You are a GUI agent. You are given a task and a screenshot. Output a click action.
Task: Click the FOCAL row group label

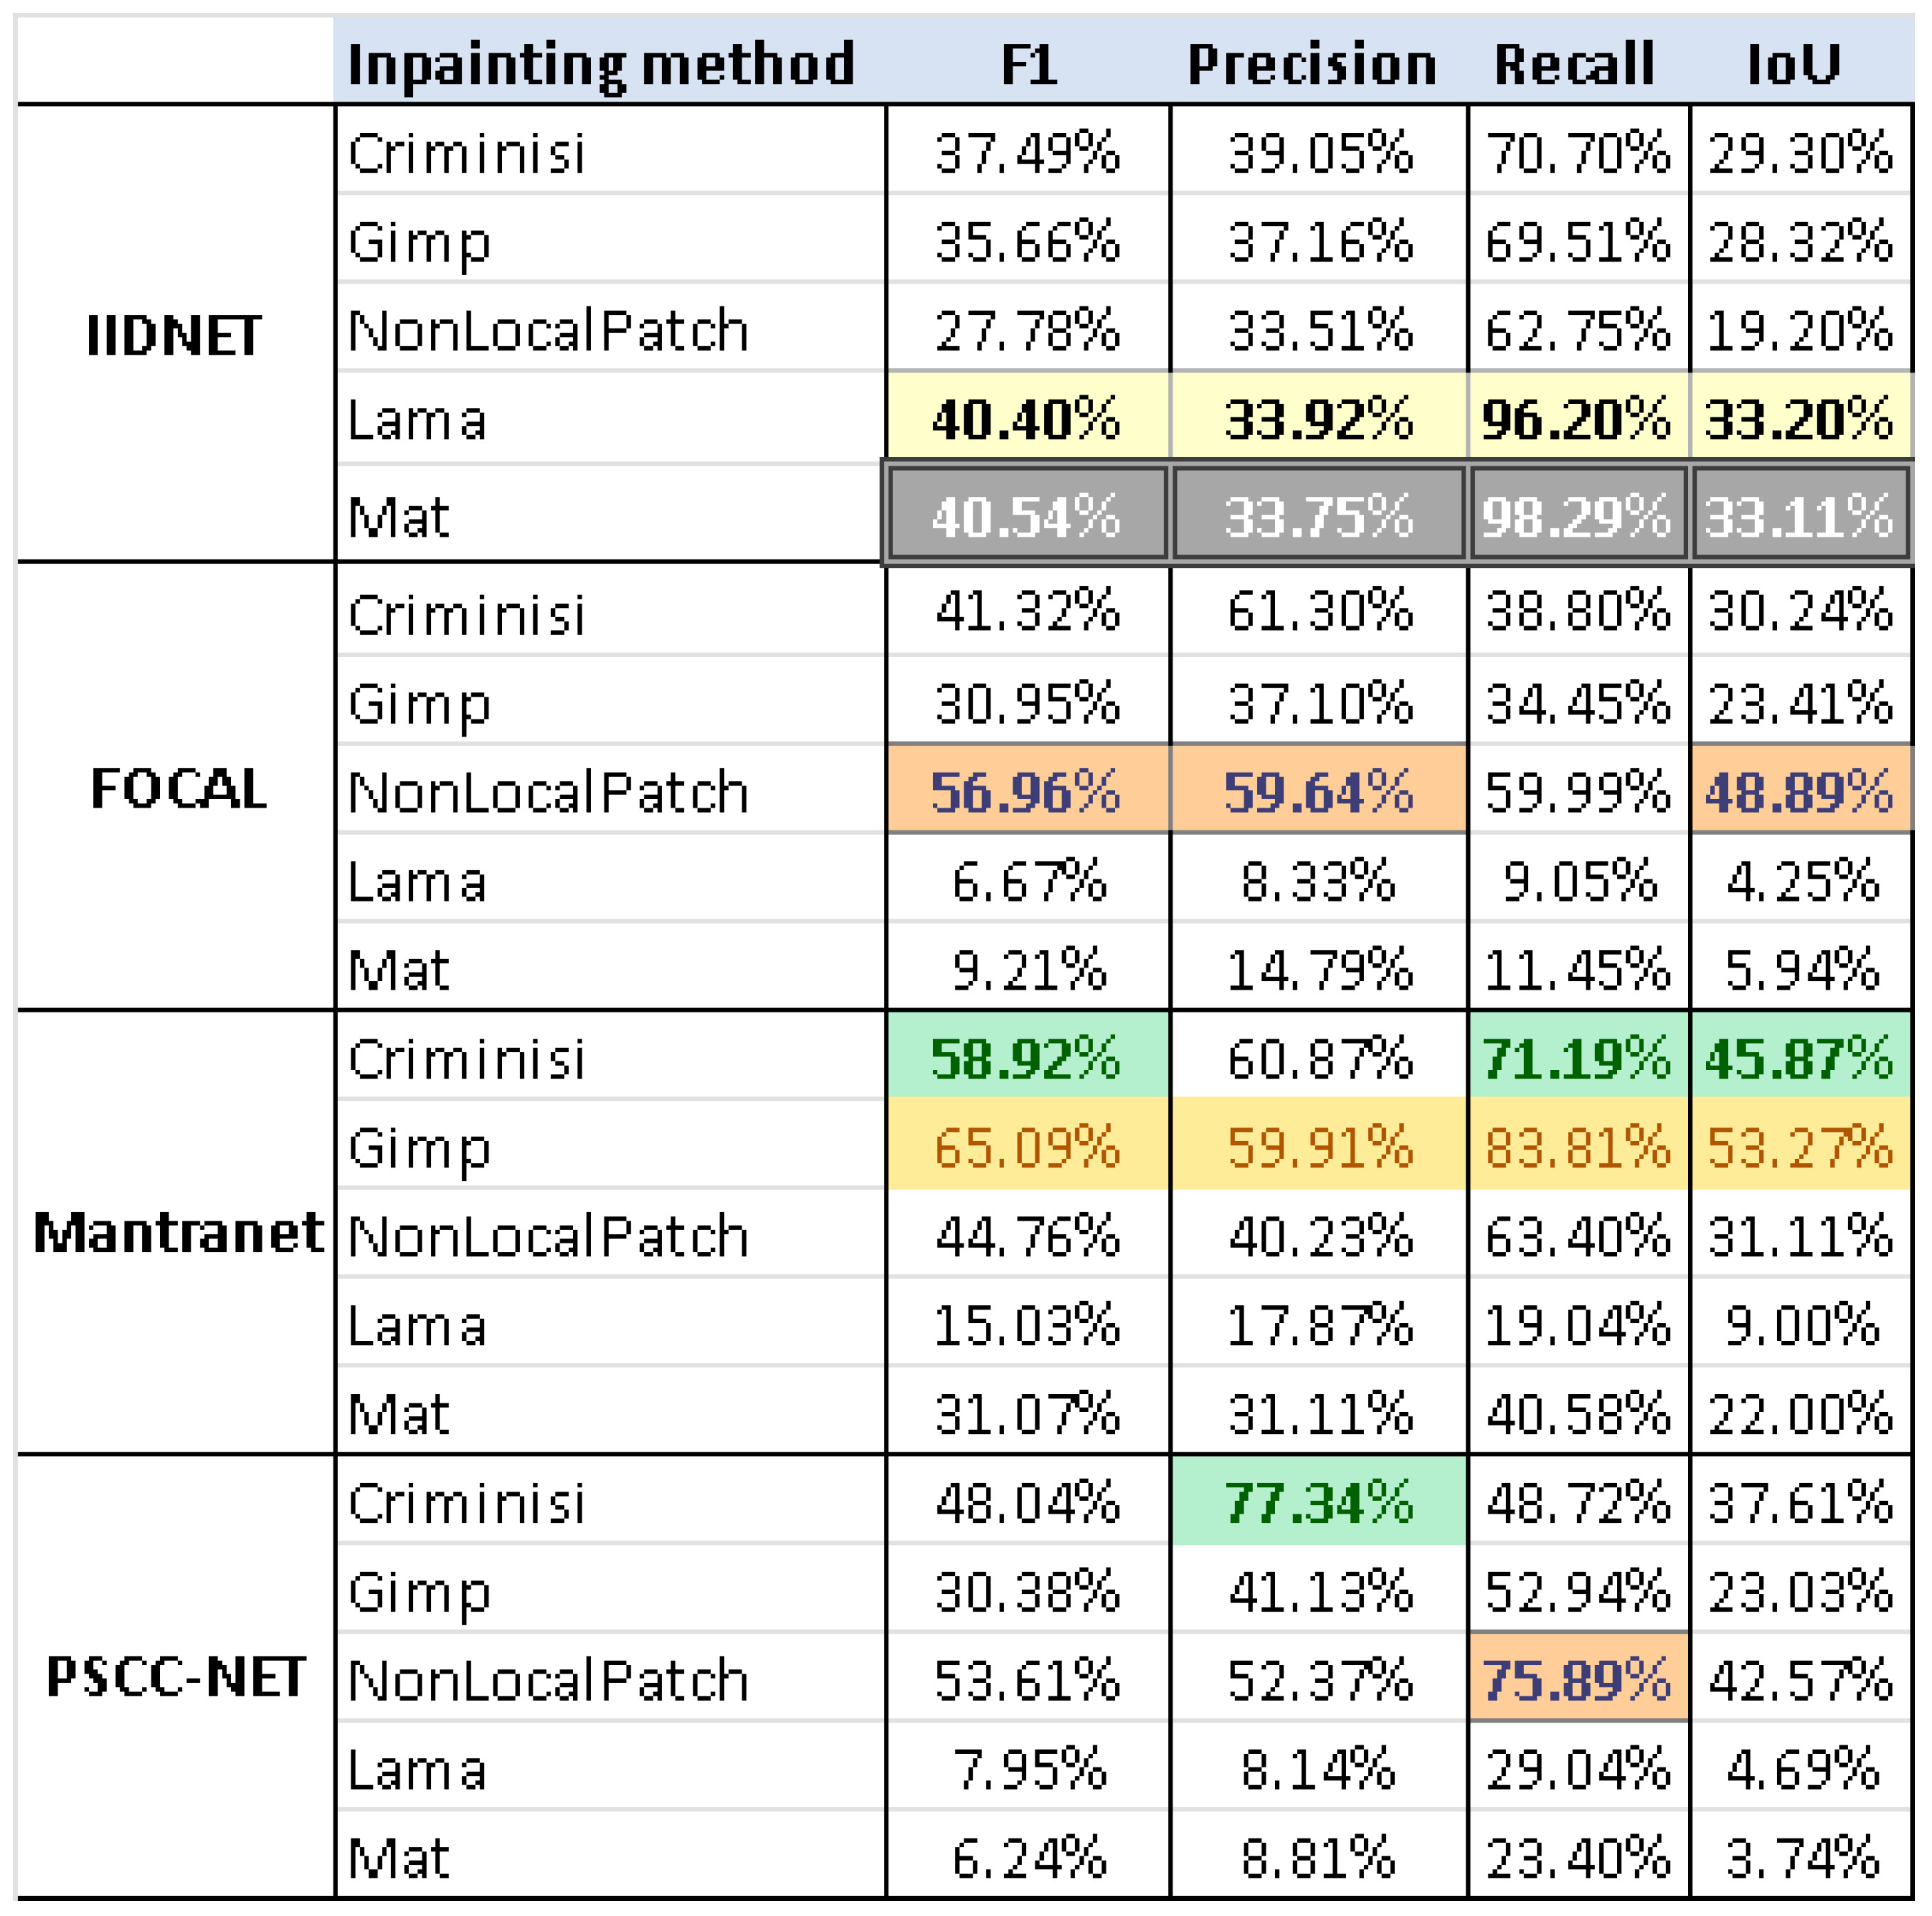pos(178,788)
